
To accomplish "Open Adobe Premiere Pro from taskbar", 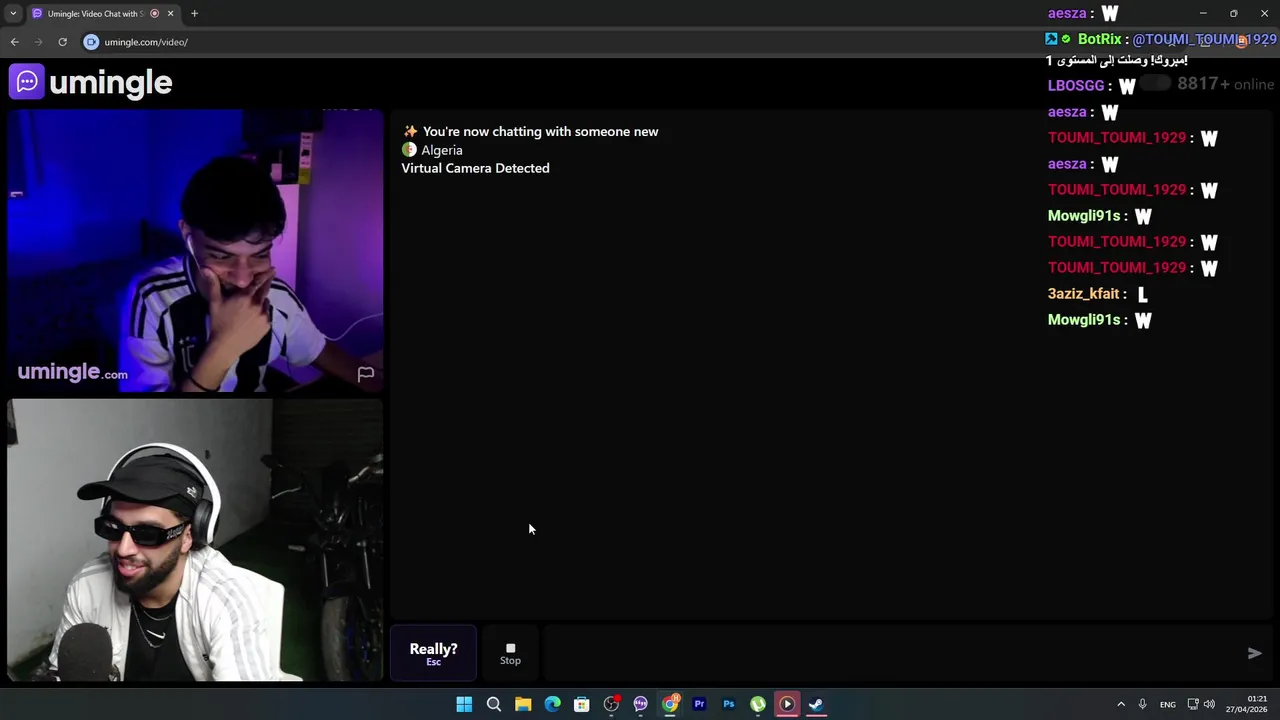I will click(699, 704).
